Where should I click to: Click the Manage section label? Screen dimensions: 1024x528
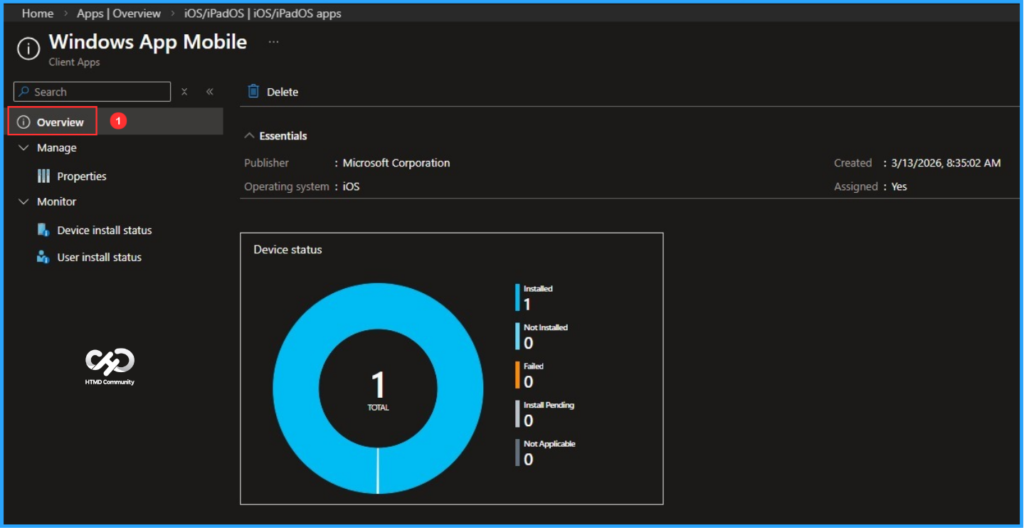point(57,148)
